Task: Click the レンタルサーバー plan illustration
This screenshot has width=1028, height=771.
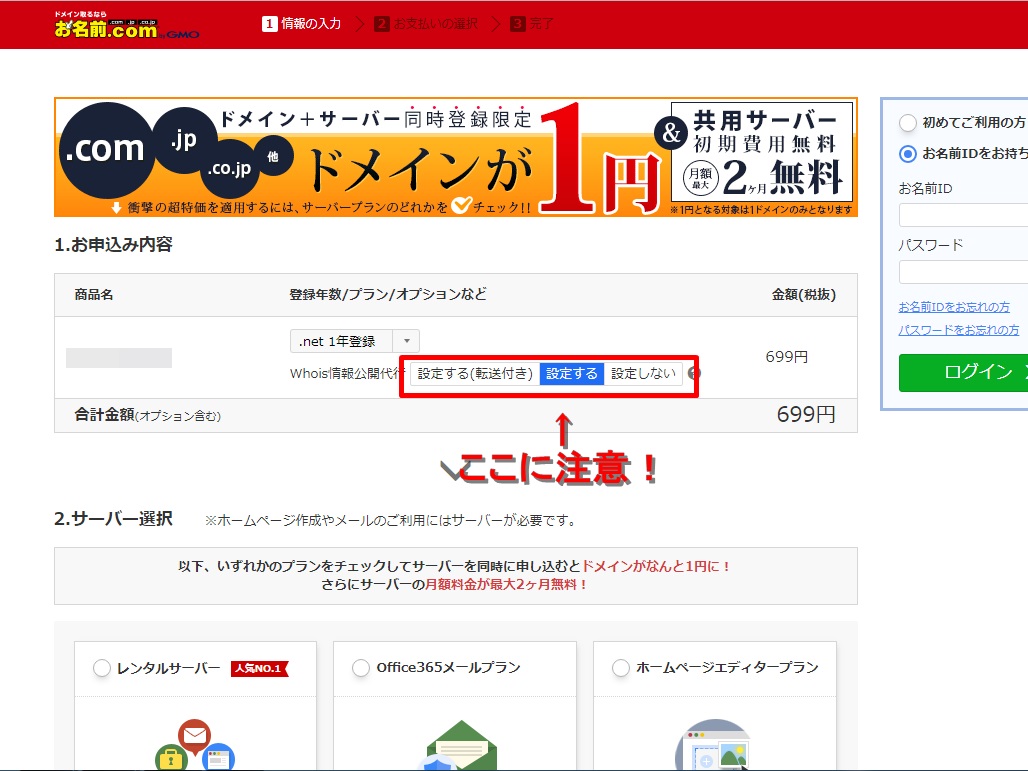Action: point(195,745)
